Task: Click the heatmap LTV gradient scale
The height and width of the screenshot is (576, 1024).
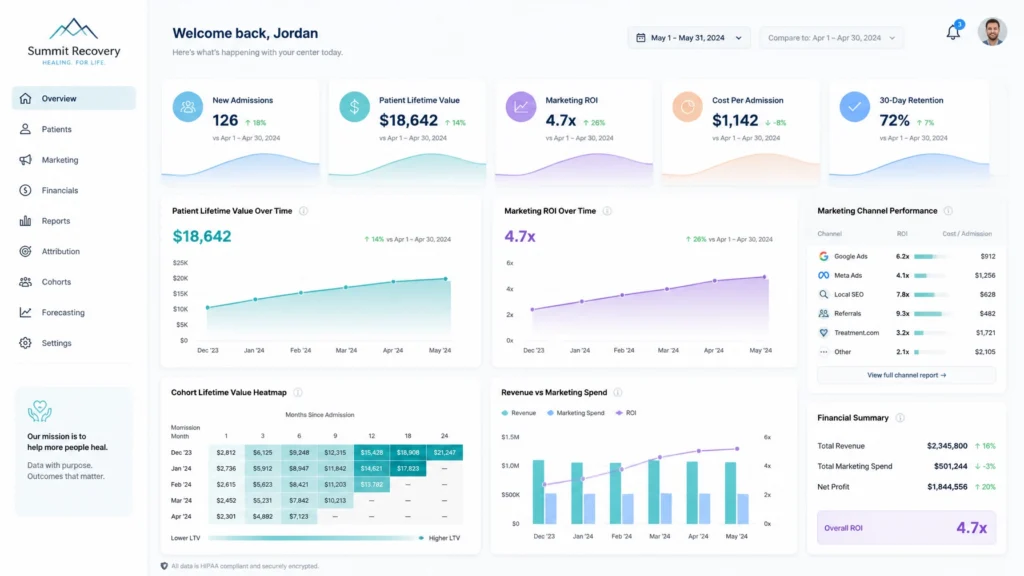Action: tap(315, 538)
